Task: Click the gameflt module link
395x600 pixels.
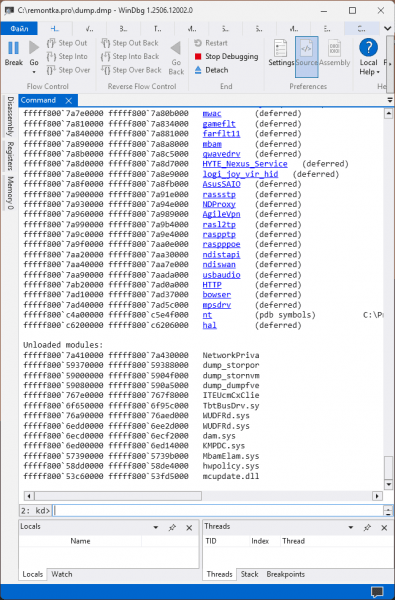Action: click(219, 124)
